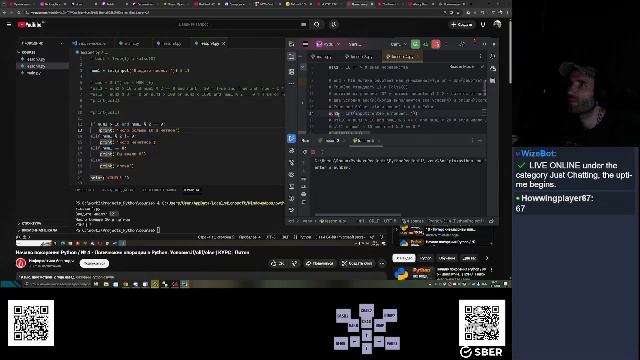
Task: Open the on-screen keyboard in the search box
Action: coord(303,24)
